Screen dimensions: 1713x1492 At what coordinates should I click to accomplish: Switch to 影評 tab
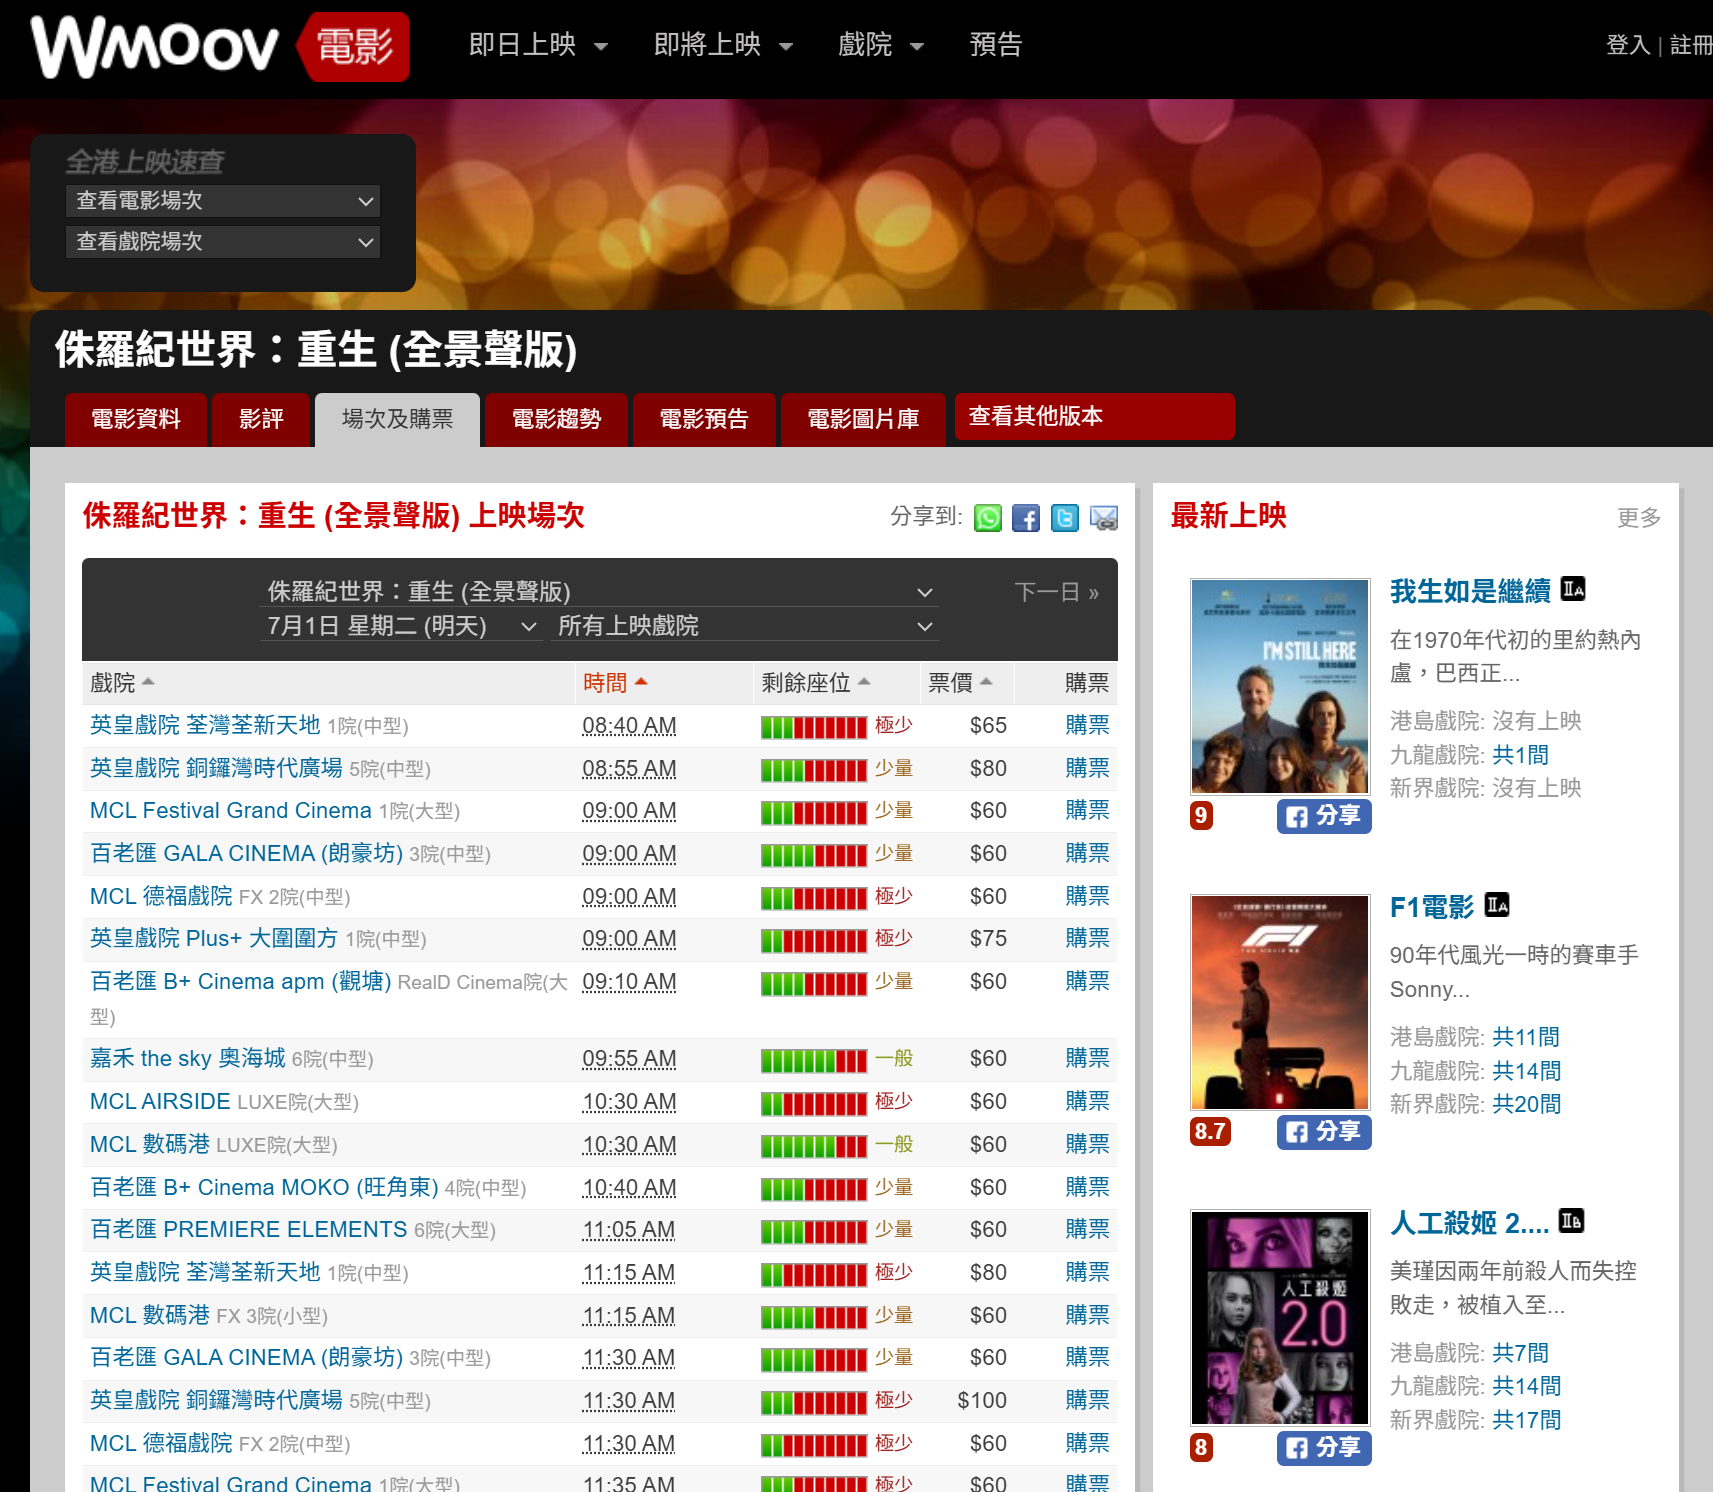click(261, 419)
